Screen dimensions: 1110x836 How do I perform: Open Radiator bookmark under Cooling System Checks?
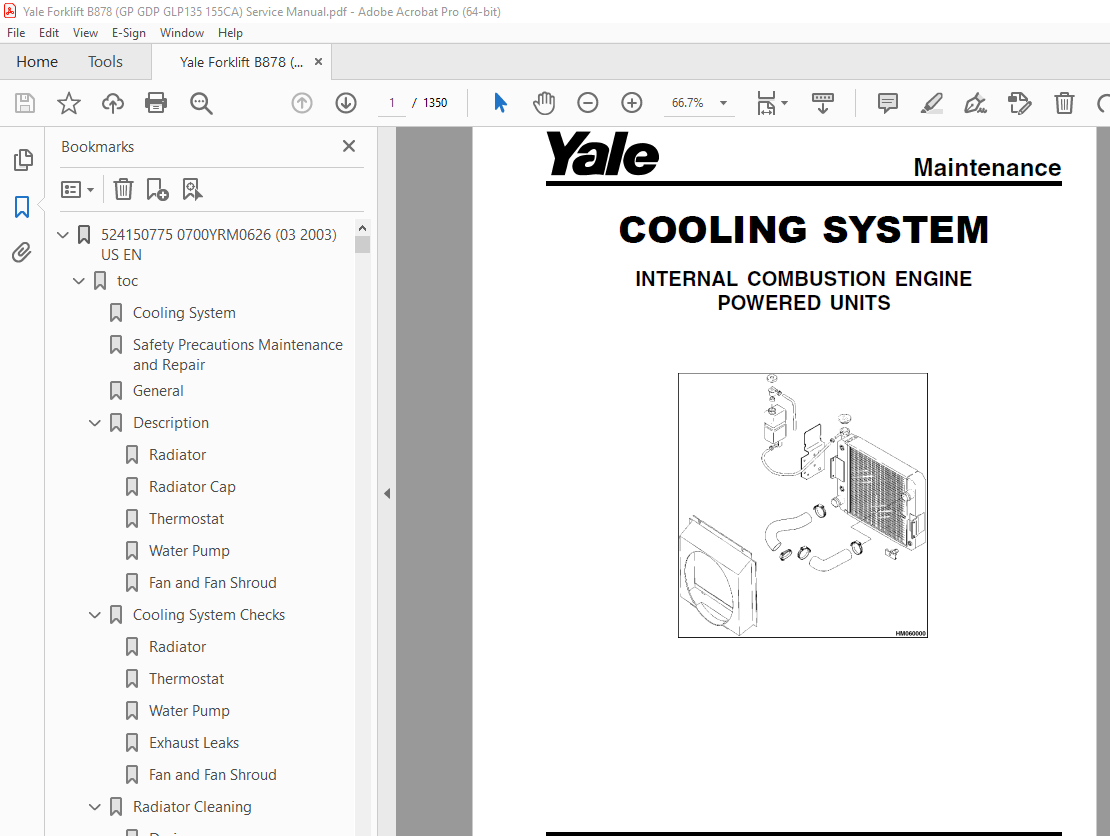click(177, 647)
